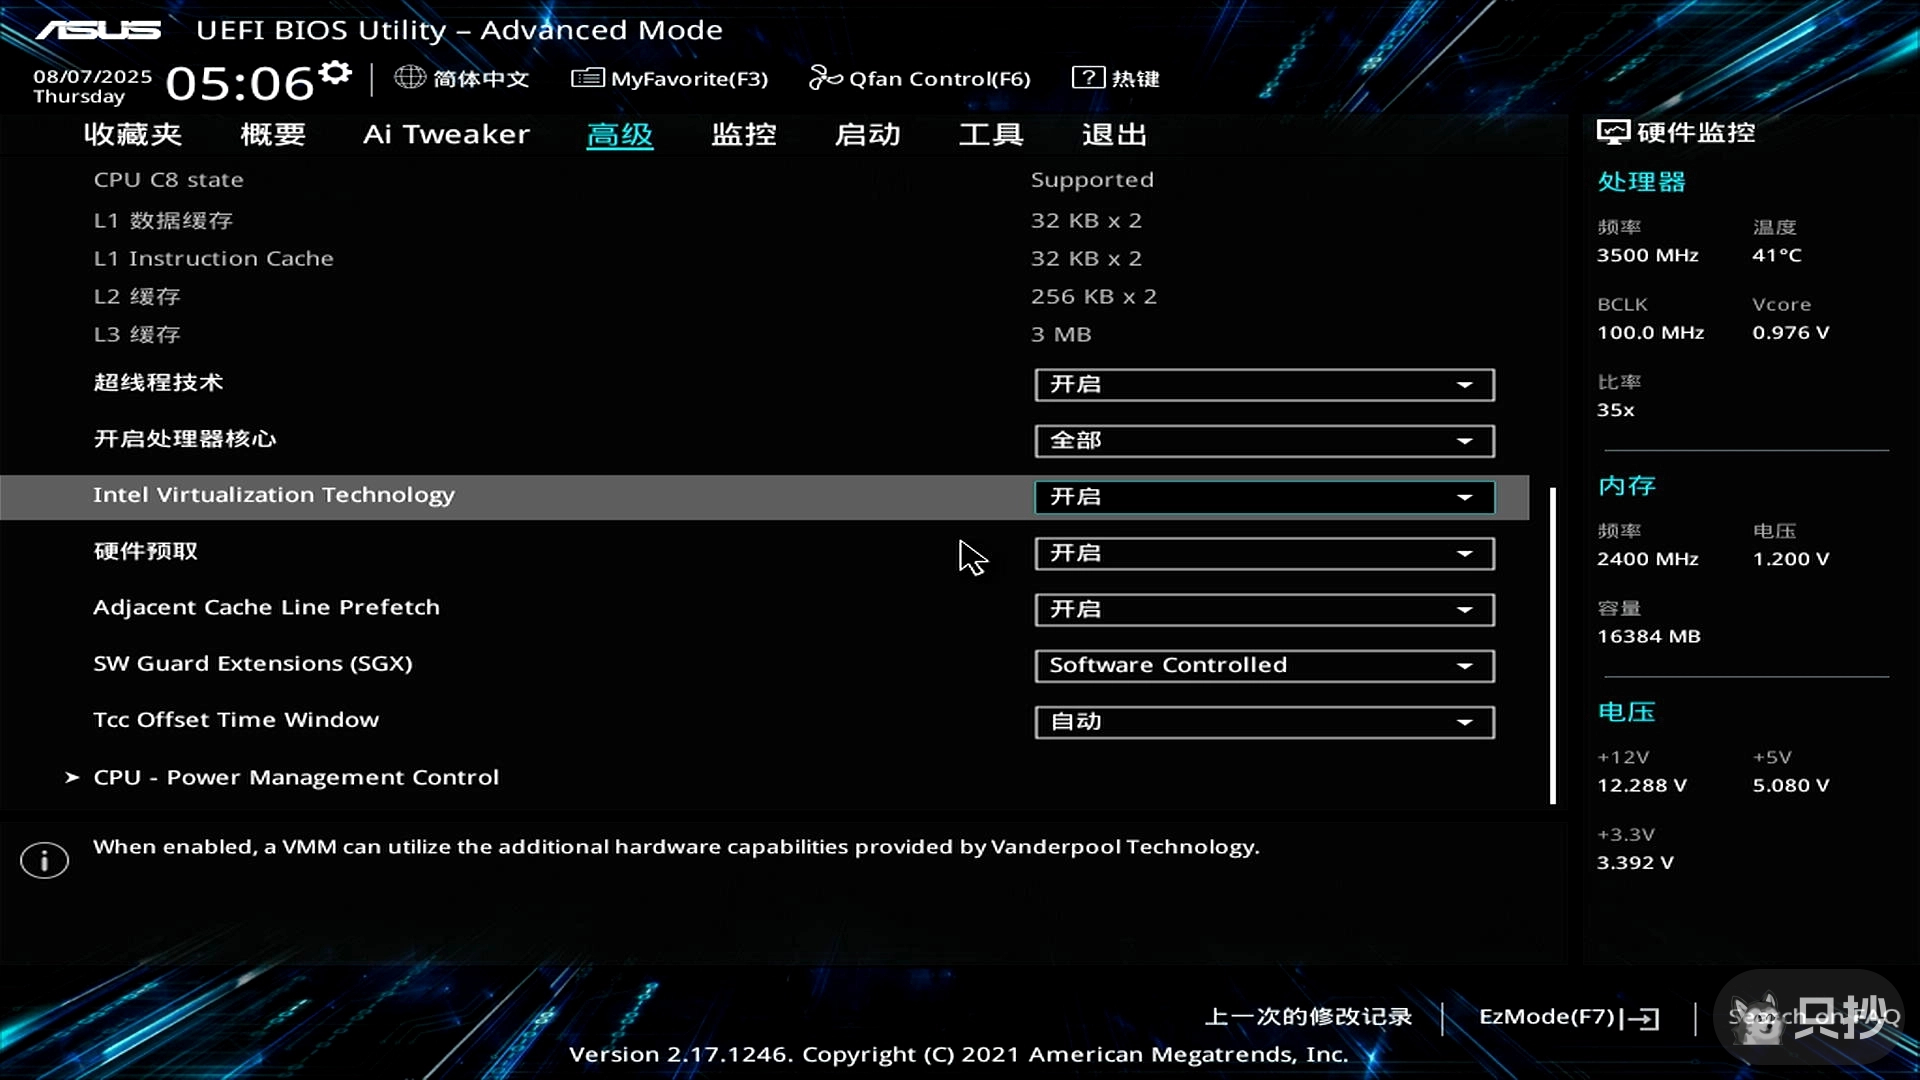Toggle Adjacent Cache Line Prefetch
Screen dimensions: 1920x1080
coord(1263,609)
